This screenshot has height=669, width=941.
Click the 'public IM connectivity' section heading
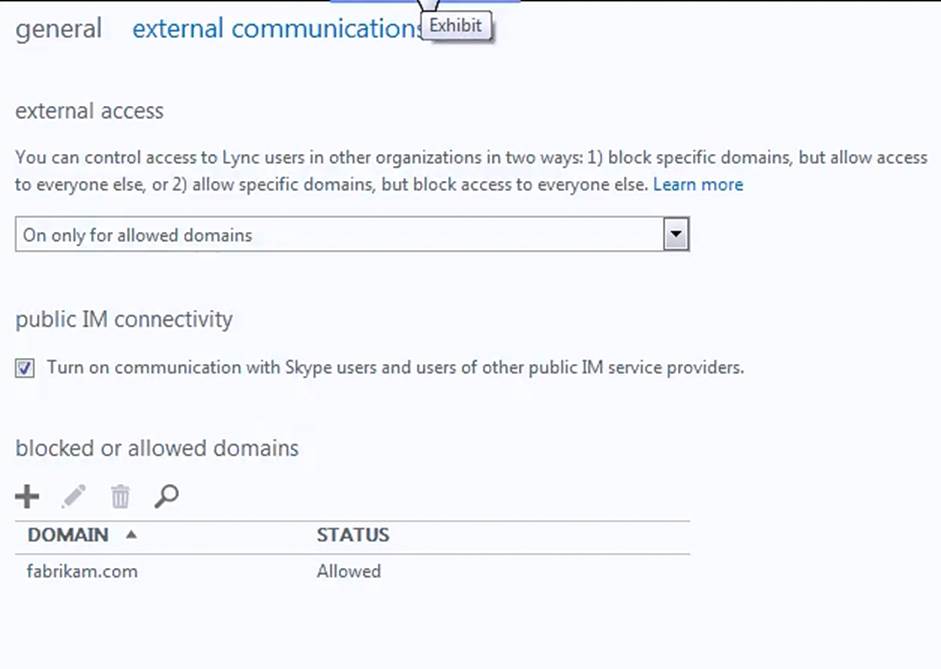point(124,320)
